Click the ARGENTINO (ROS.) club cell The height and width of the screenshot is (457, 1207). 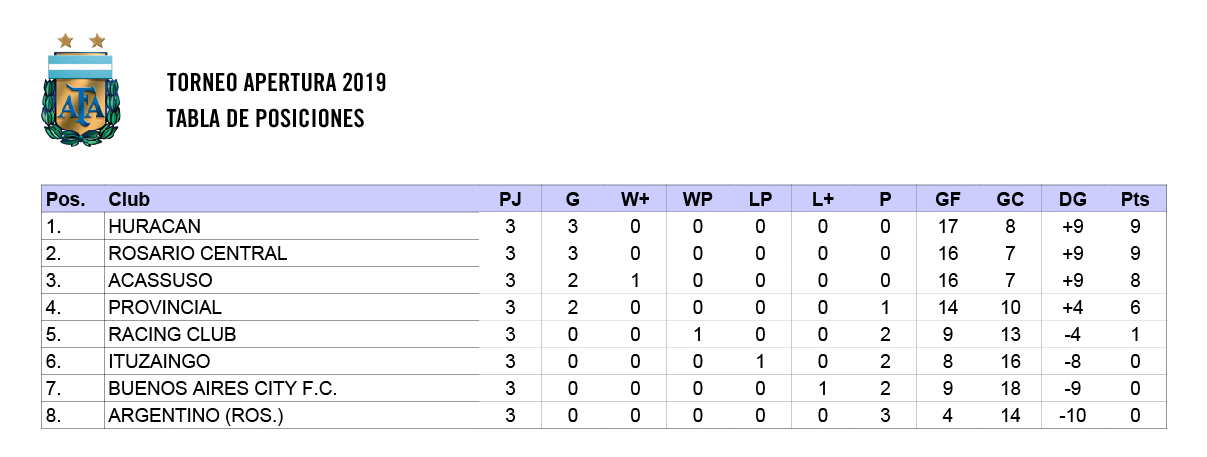[196, 415]
